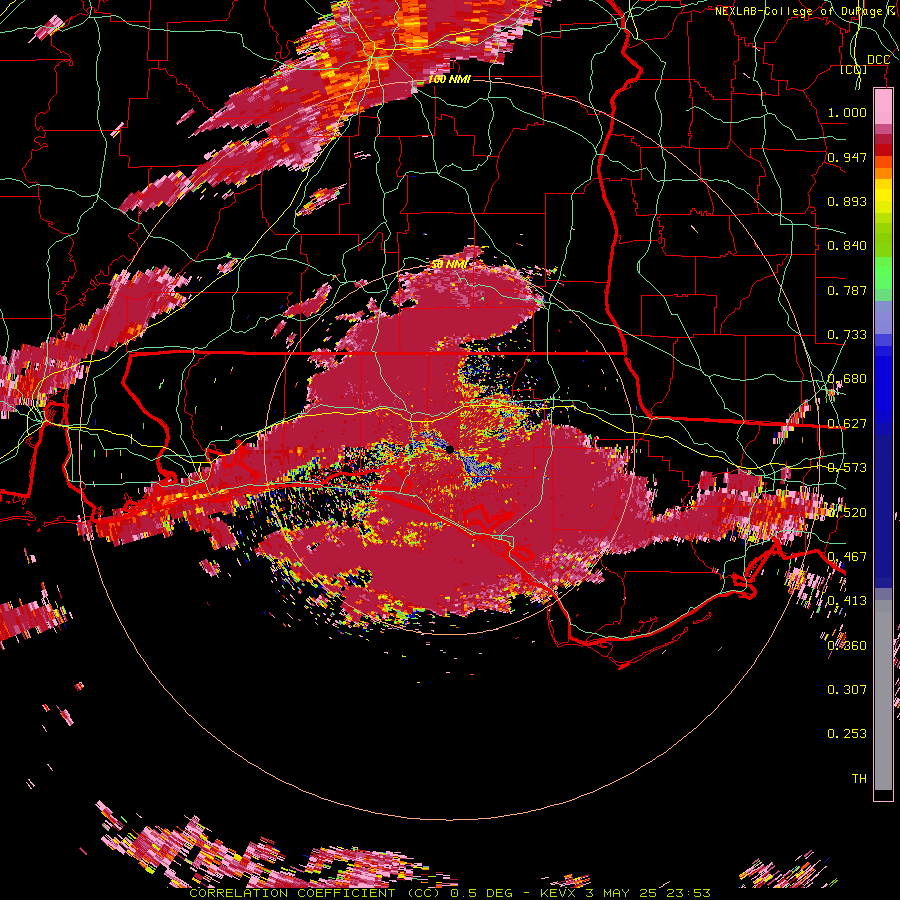Click the 0.840 scale value
This screenshot has height=900, width=900.
tap(847, 246)
